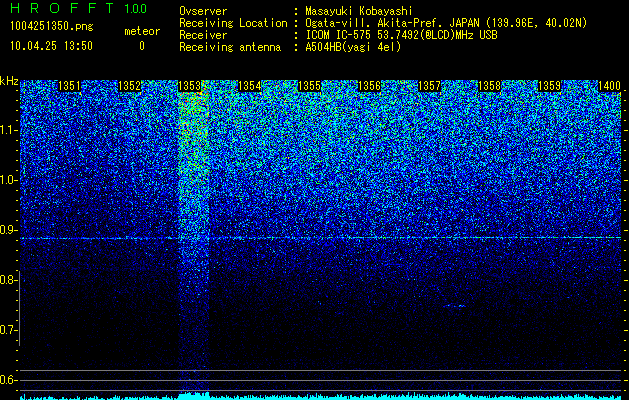Click the date stamp 10.04.25 13:50
Viewport: 629px width, 400px height.
pyautogui.click(x=51, y=46)
